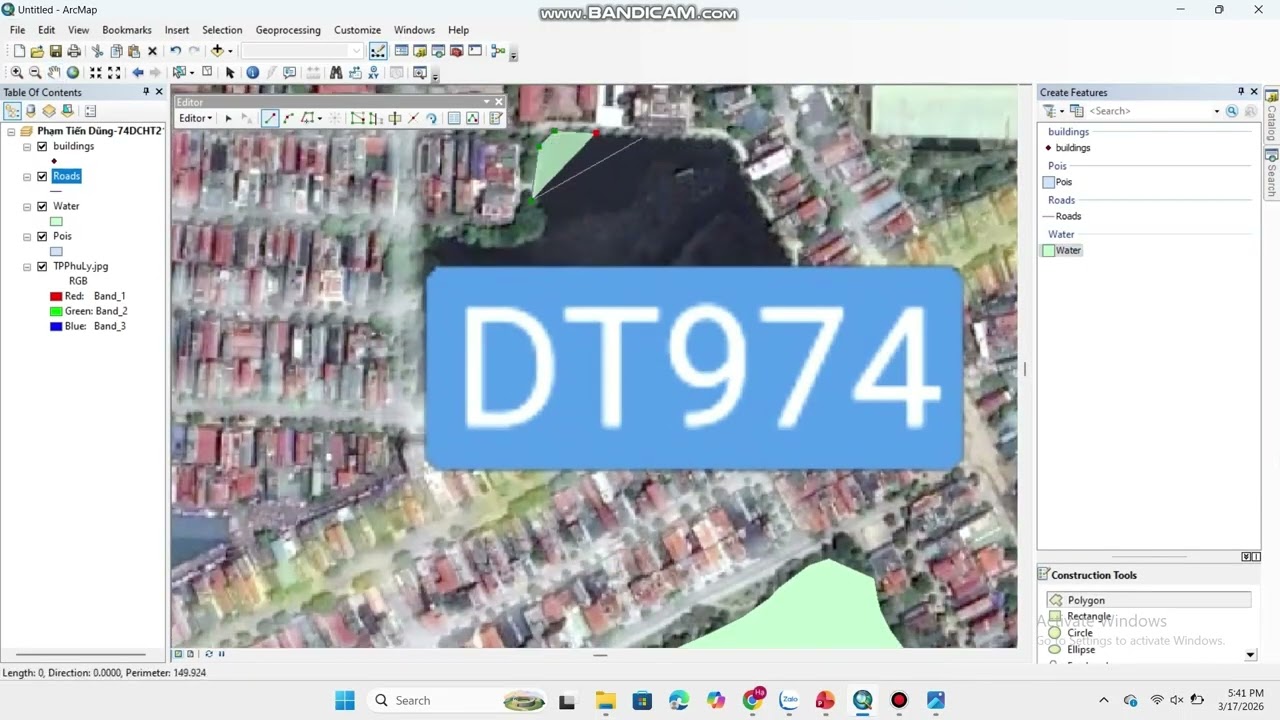Click the Rotate tool in Editor toolbar

click(432, 118)
